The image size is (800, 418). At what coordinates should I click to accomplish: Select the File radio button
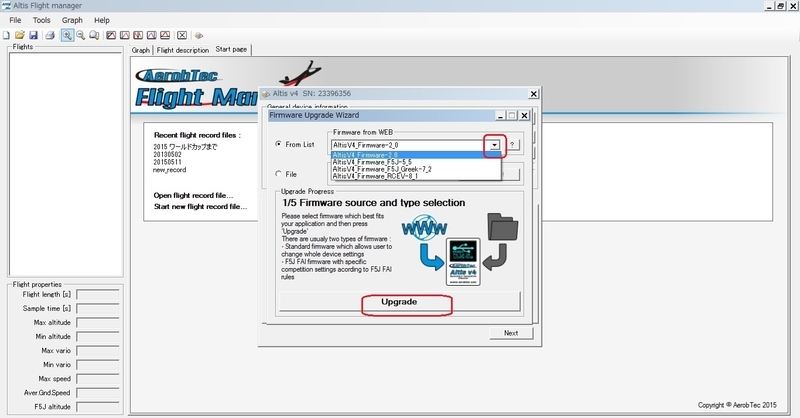(278, 174)
